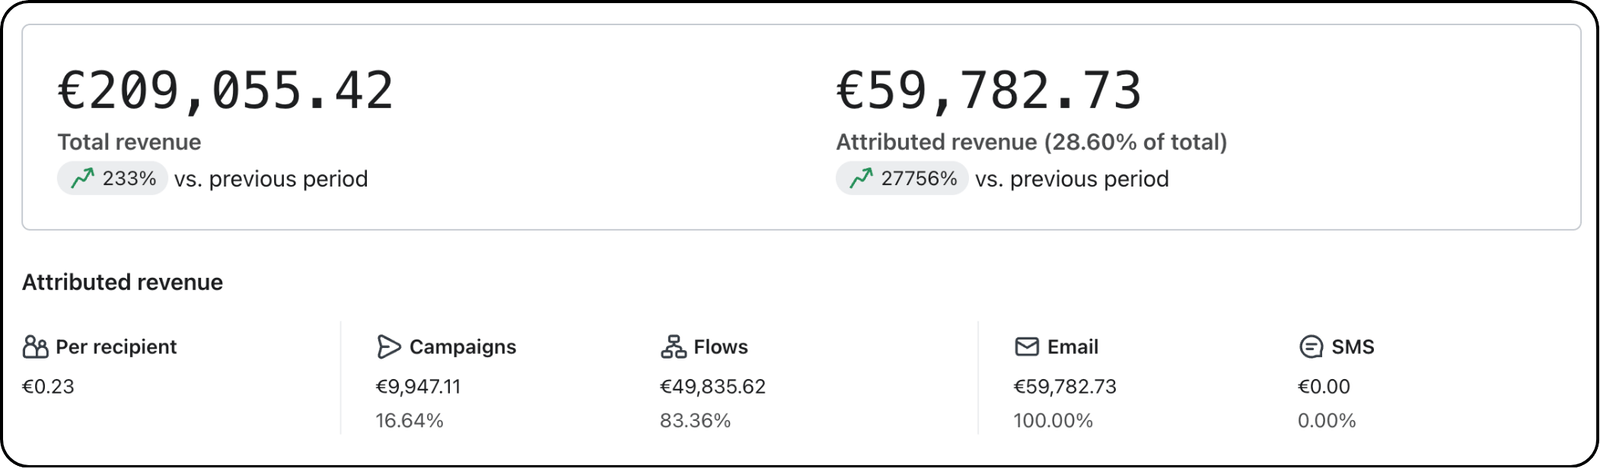Open the Flows label

[721, 347]
